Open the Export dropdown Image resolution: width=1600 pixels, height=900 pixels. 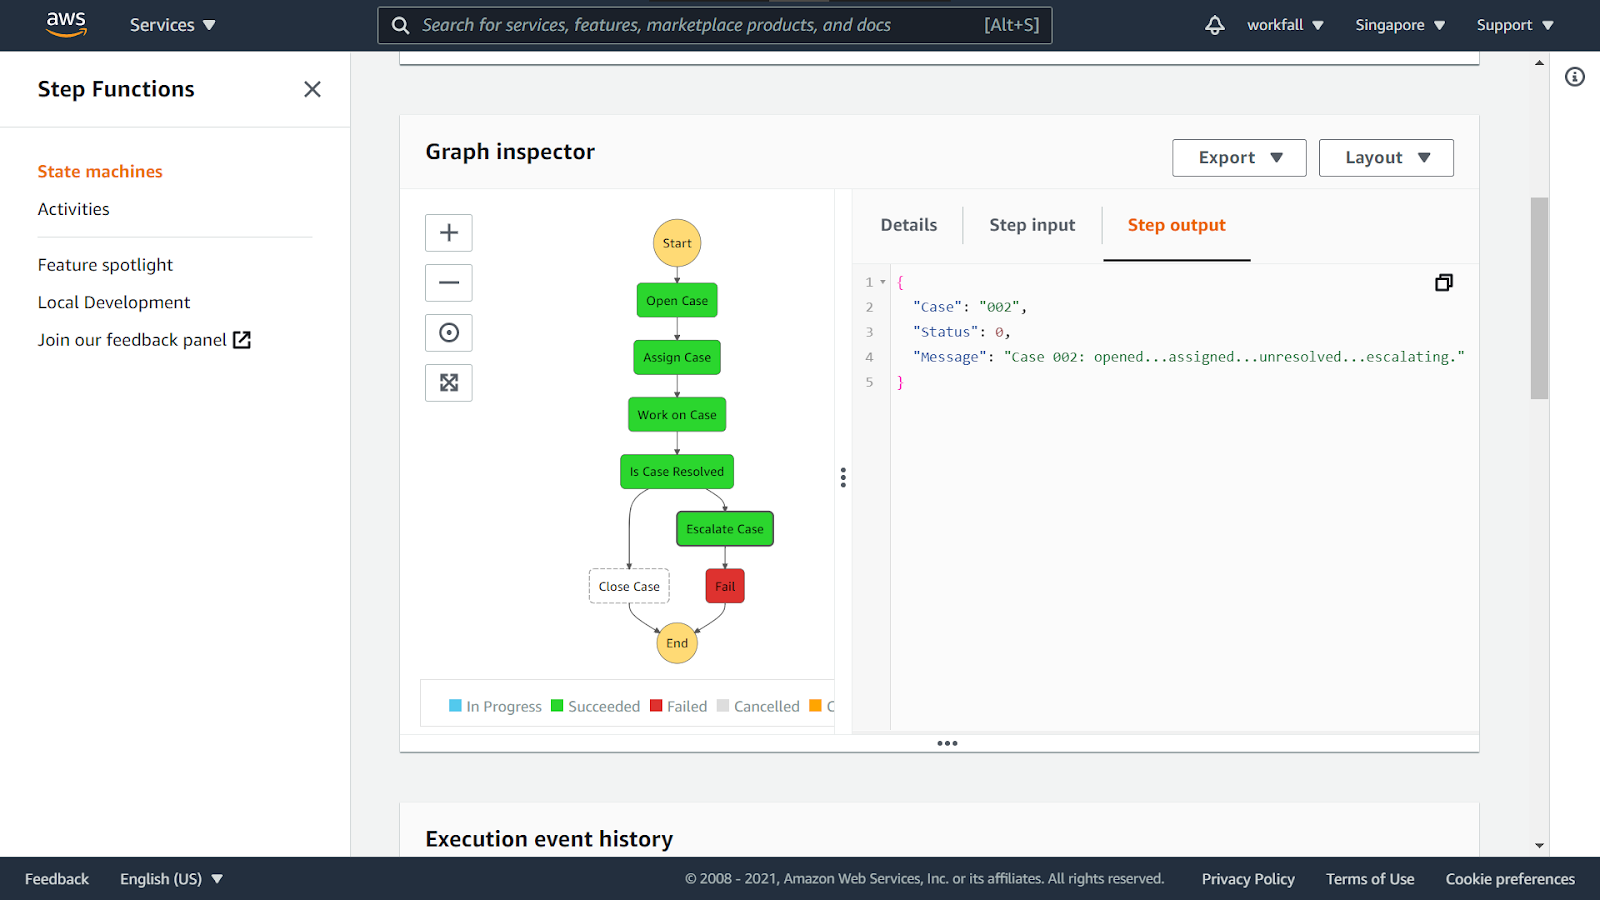(1239, 158)
